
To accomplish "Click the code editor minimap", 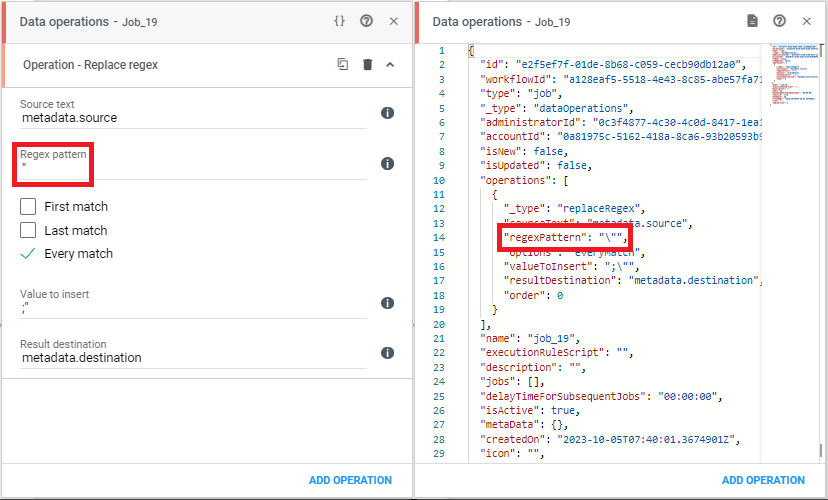I will pos(794,74).
